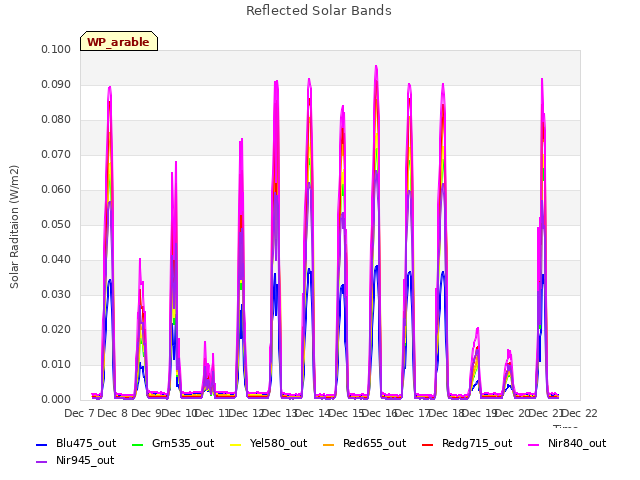Click the Dec 7 x-axis label
The width and height of the screenshot is (640, 480).
79,413
